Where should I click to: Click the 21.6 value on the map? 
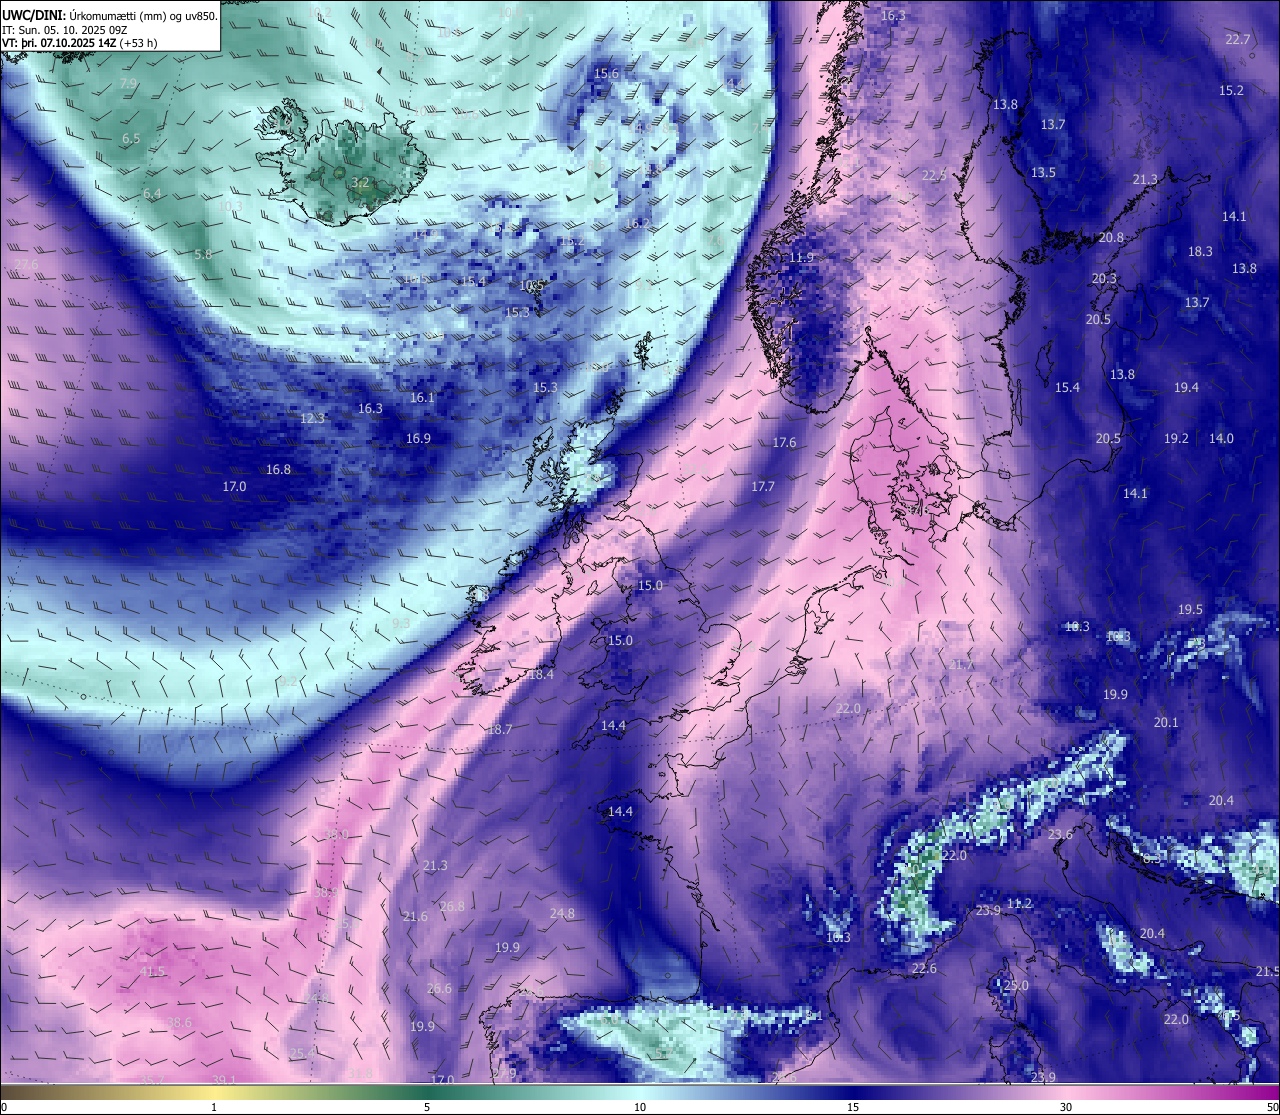(x=415, y=916)
